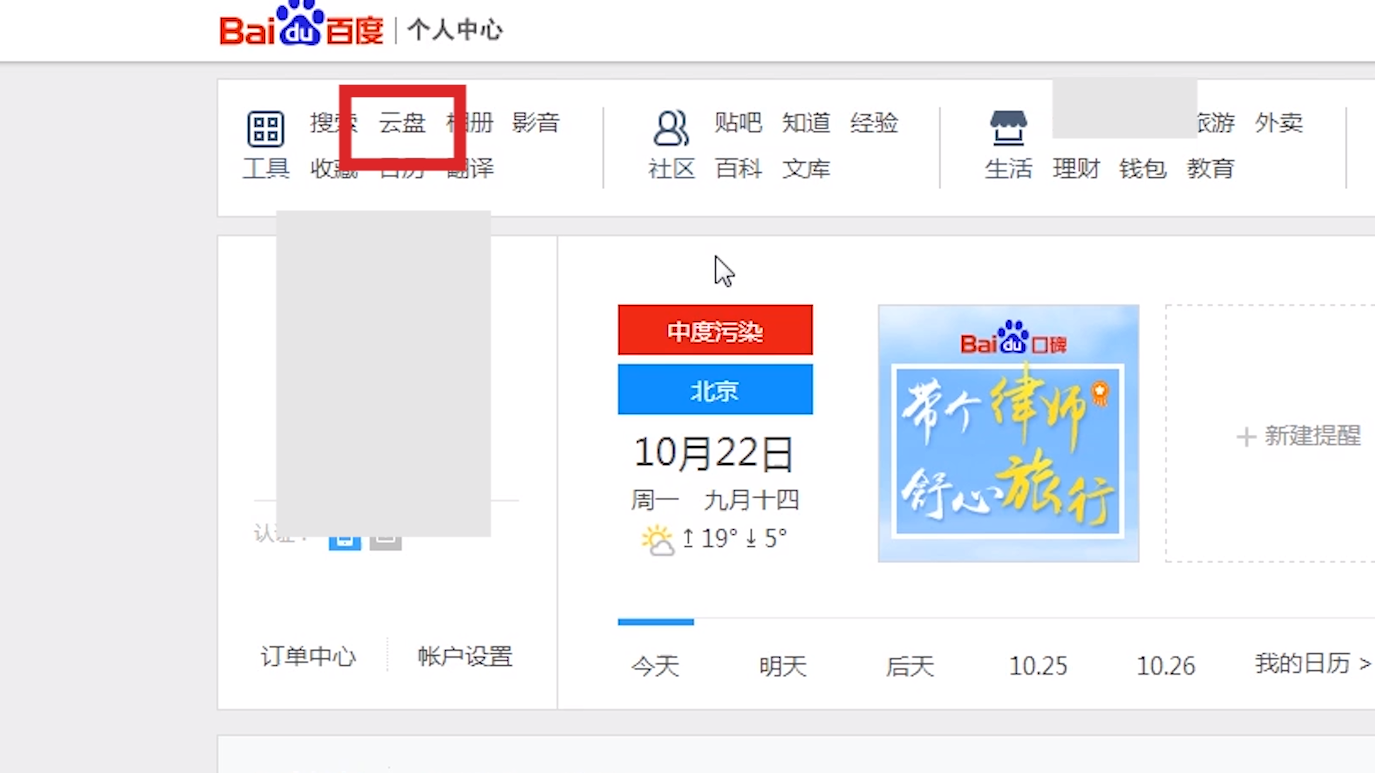Open the 社区 people icon

(671, 128)
